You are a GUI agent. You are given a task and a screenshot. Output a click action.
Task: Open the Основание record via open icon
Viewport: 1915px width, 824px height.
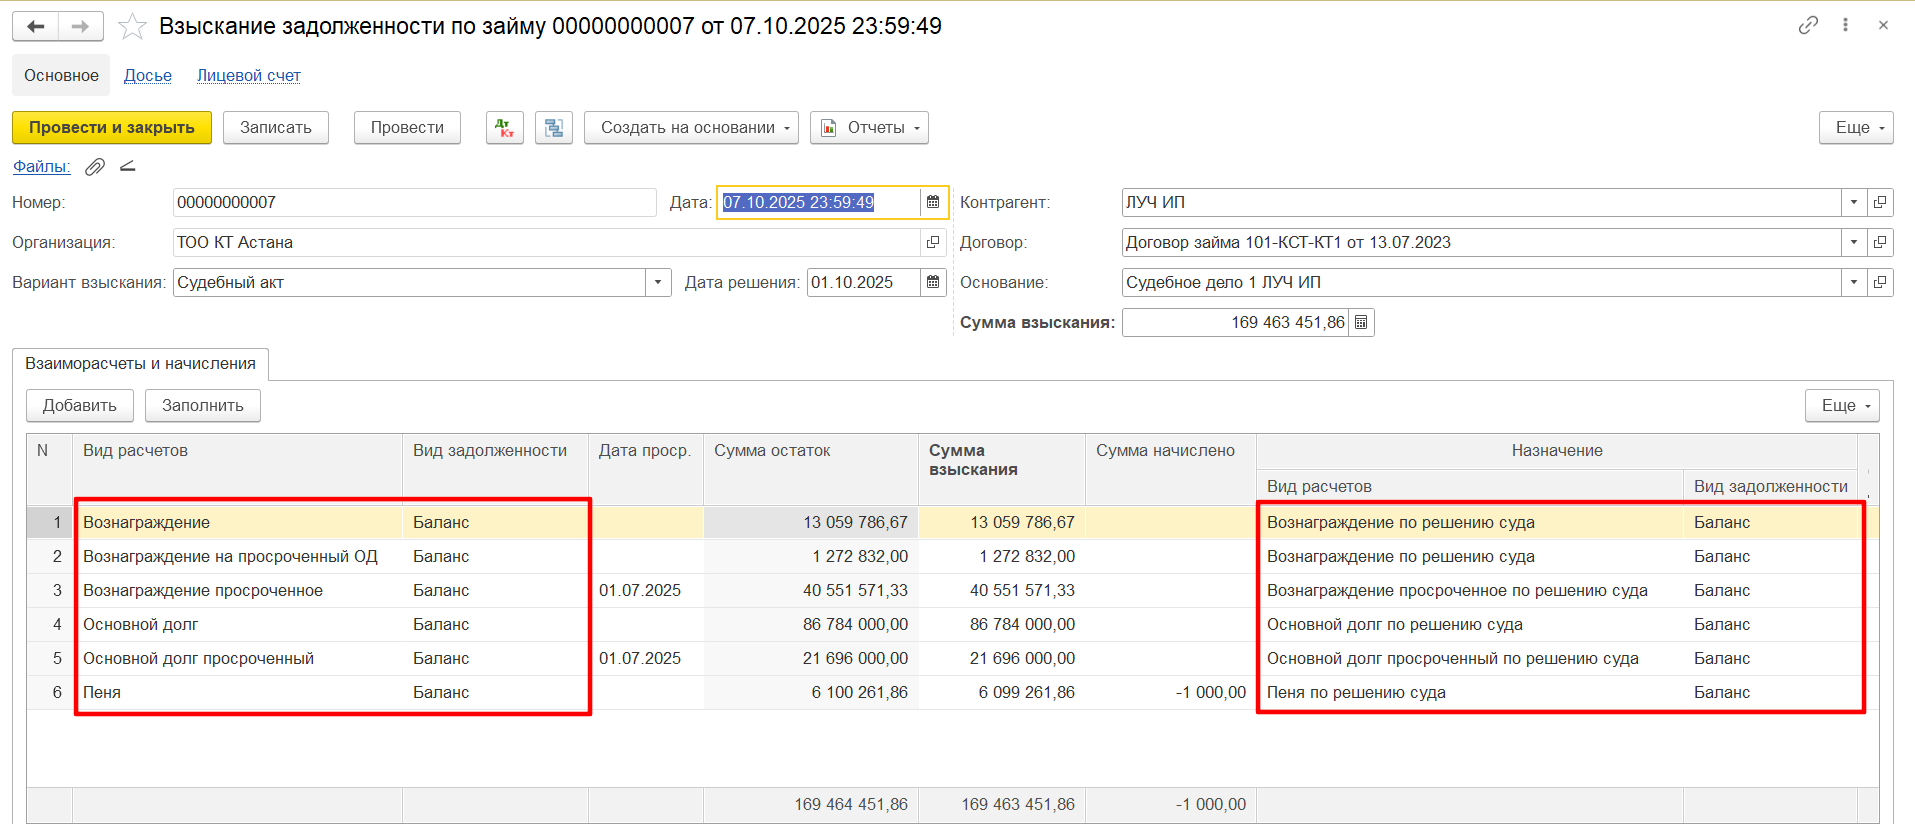click(1880, 282)
